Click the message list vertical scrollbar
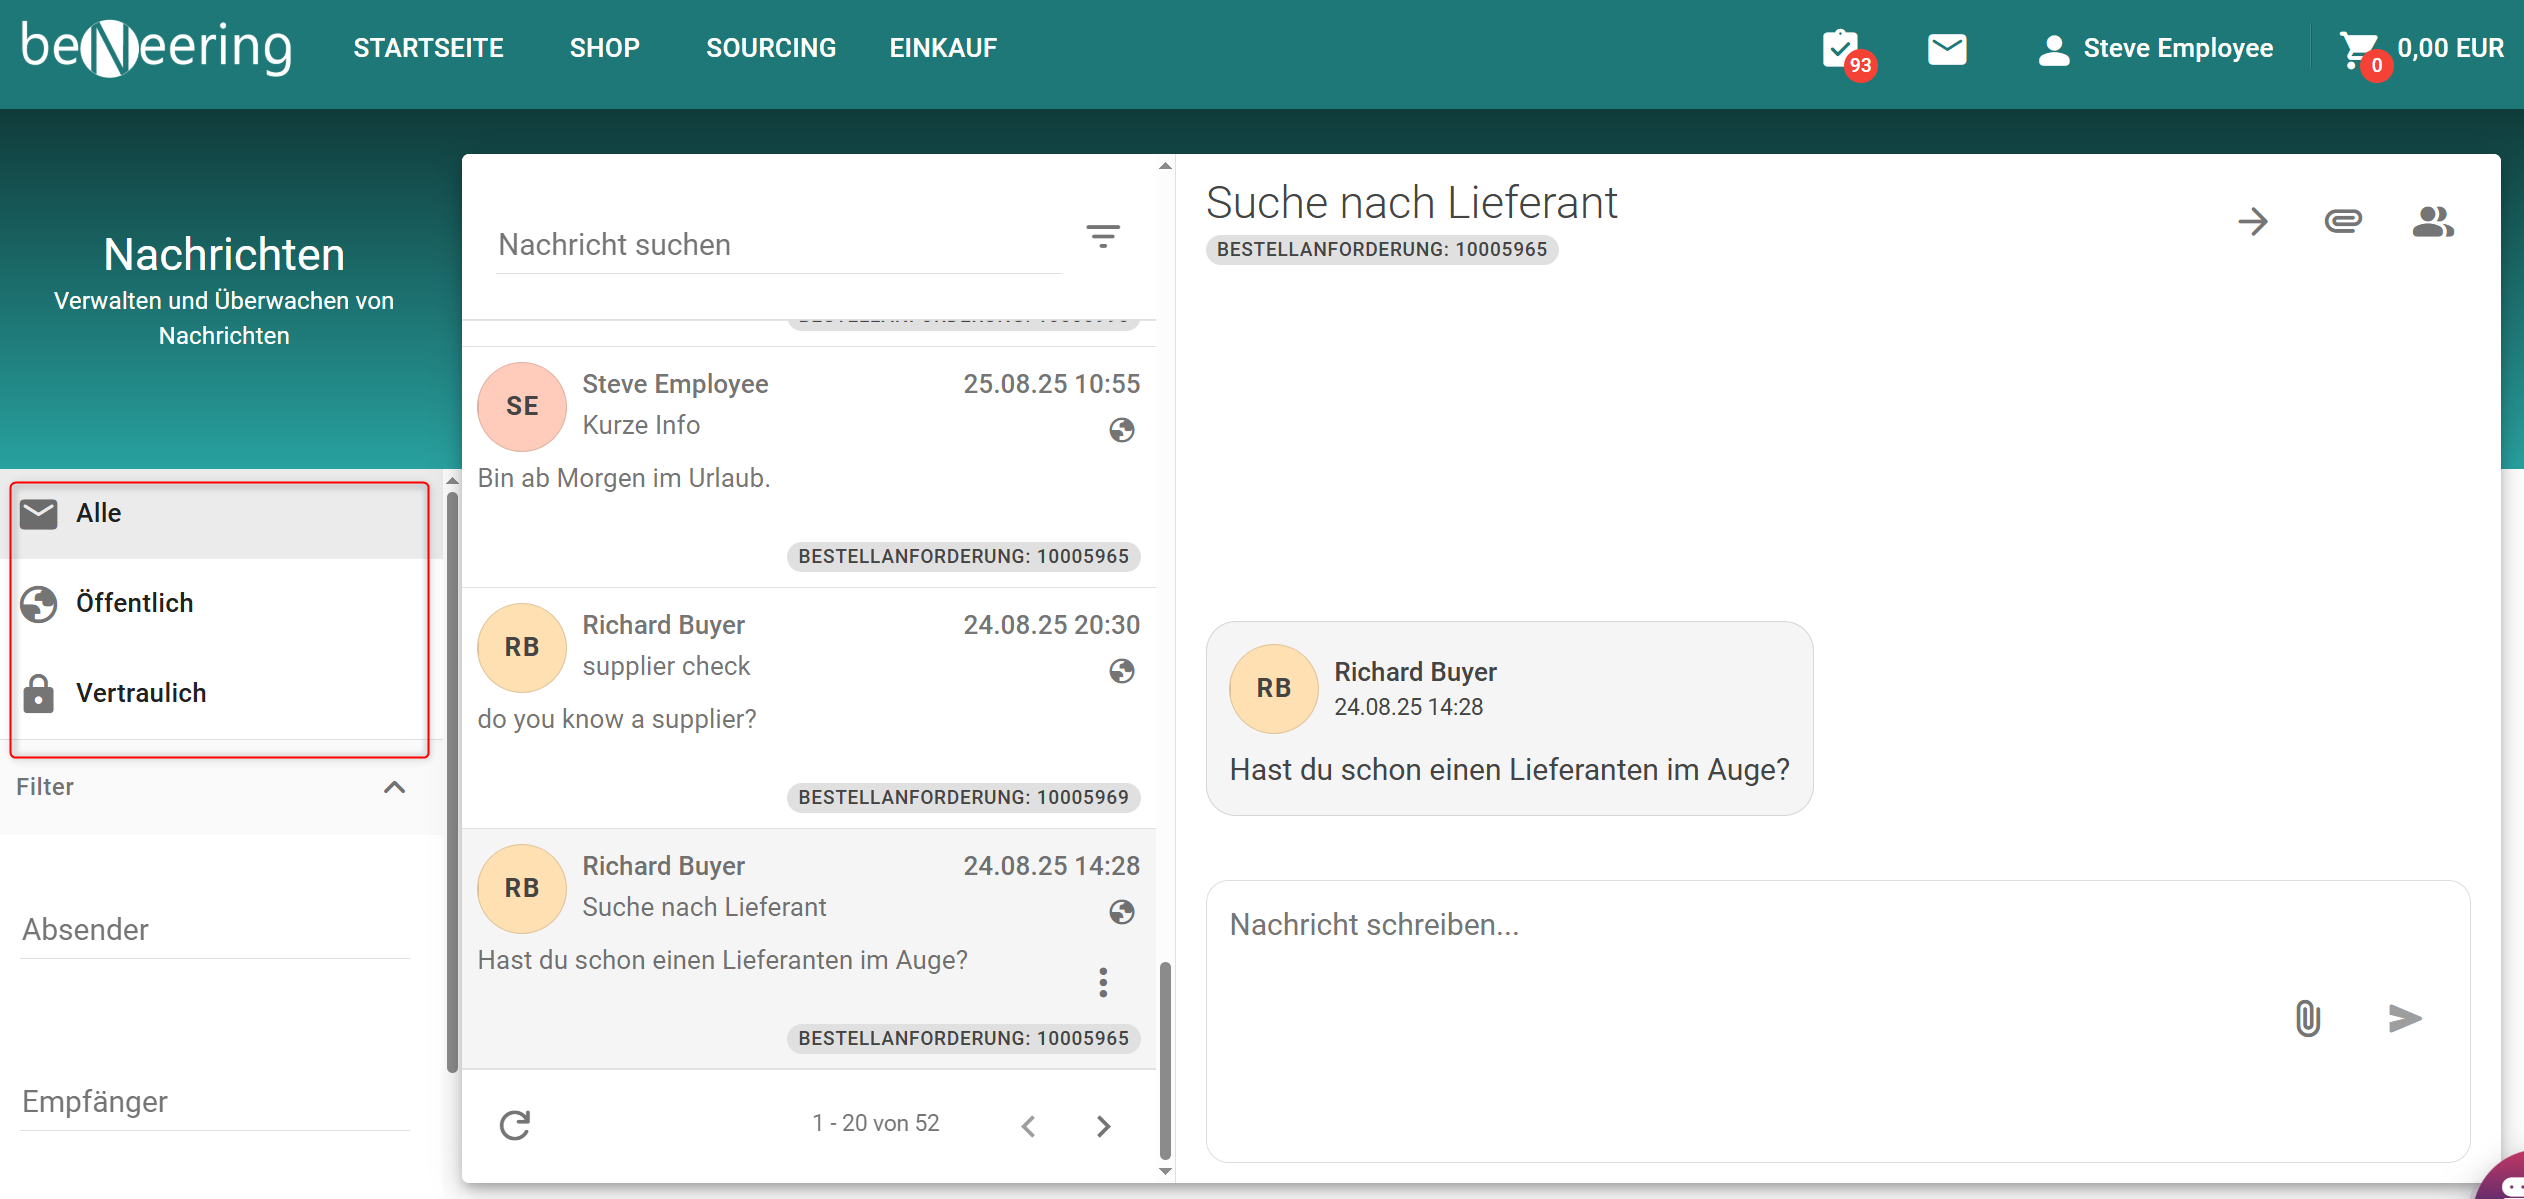 point(1165,1060)
